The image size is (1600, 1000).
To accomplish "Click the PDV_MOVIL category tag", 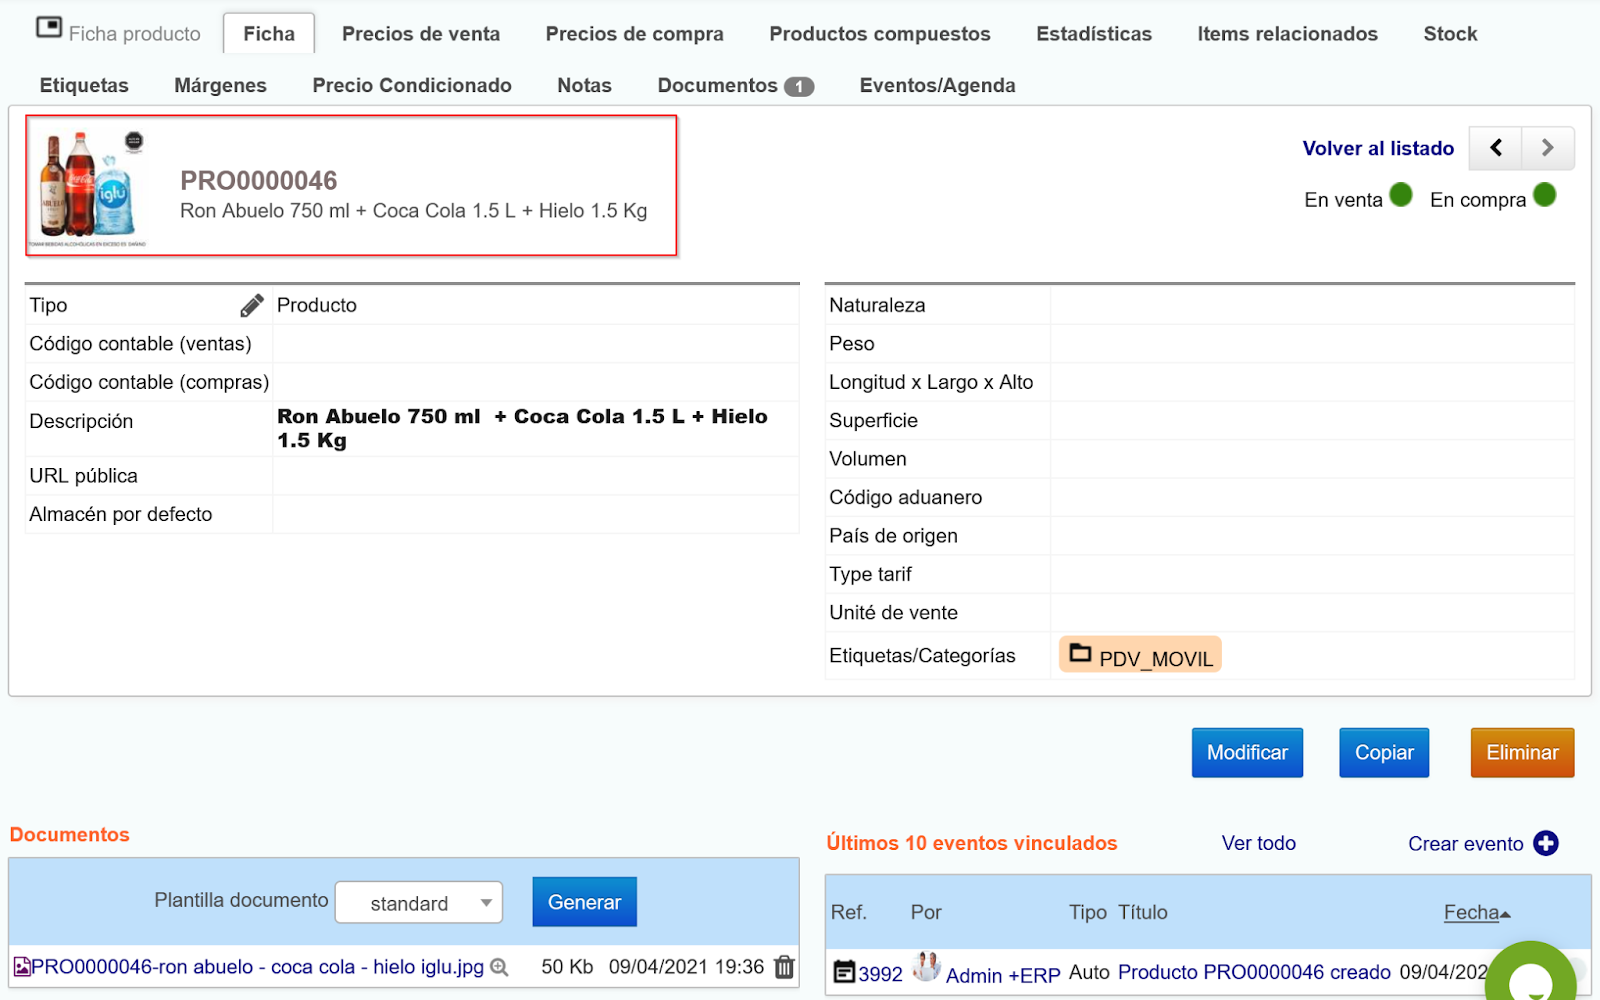I will click(x=1140, y=655).
